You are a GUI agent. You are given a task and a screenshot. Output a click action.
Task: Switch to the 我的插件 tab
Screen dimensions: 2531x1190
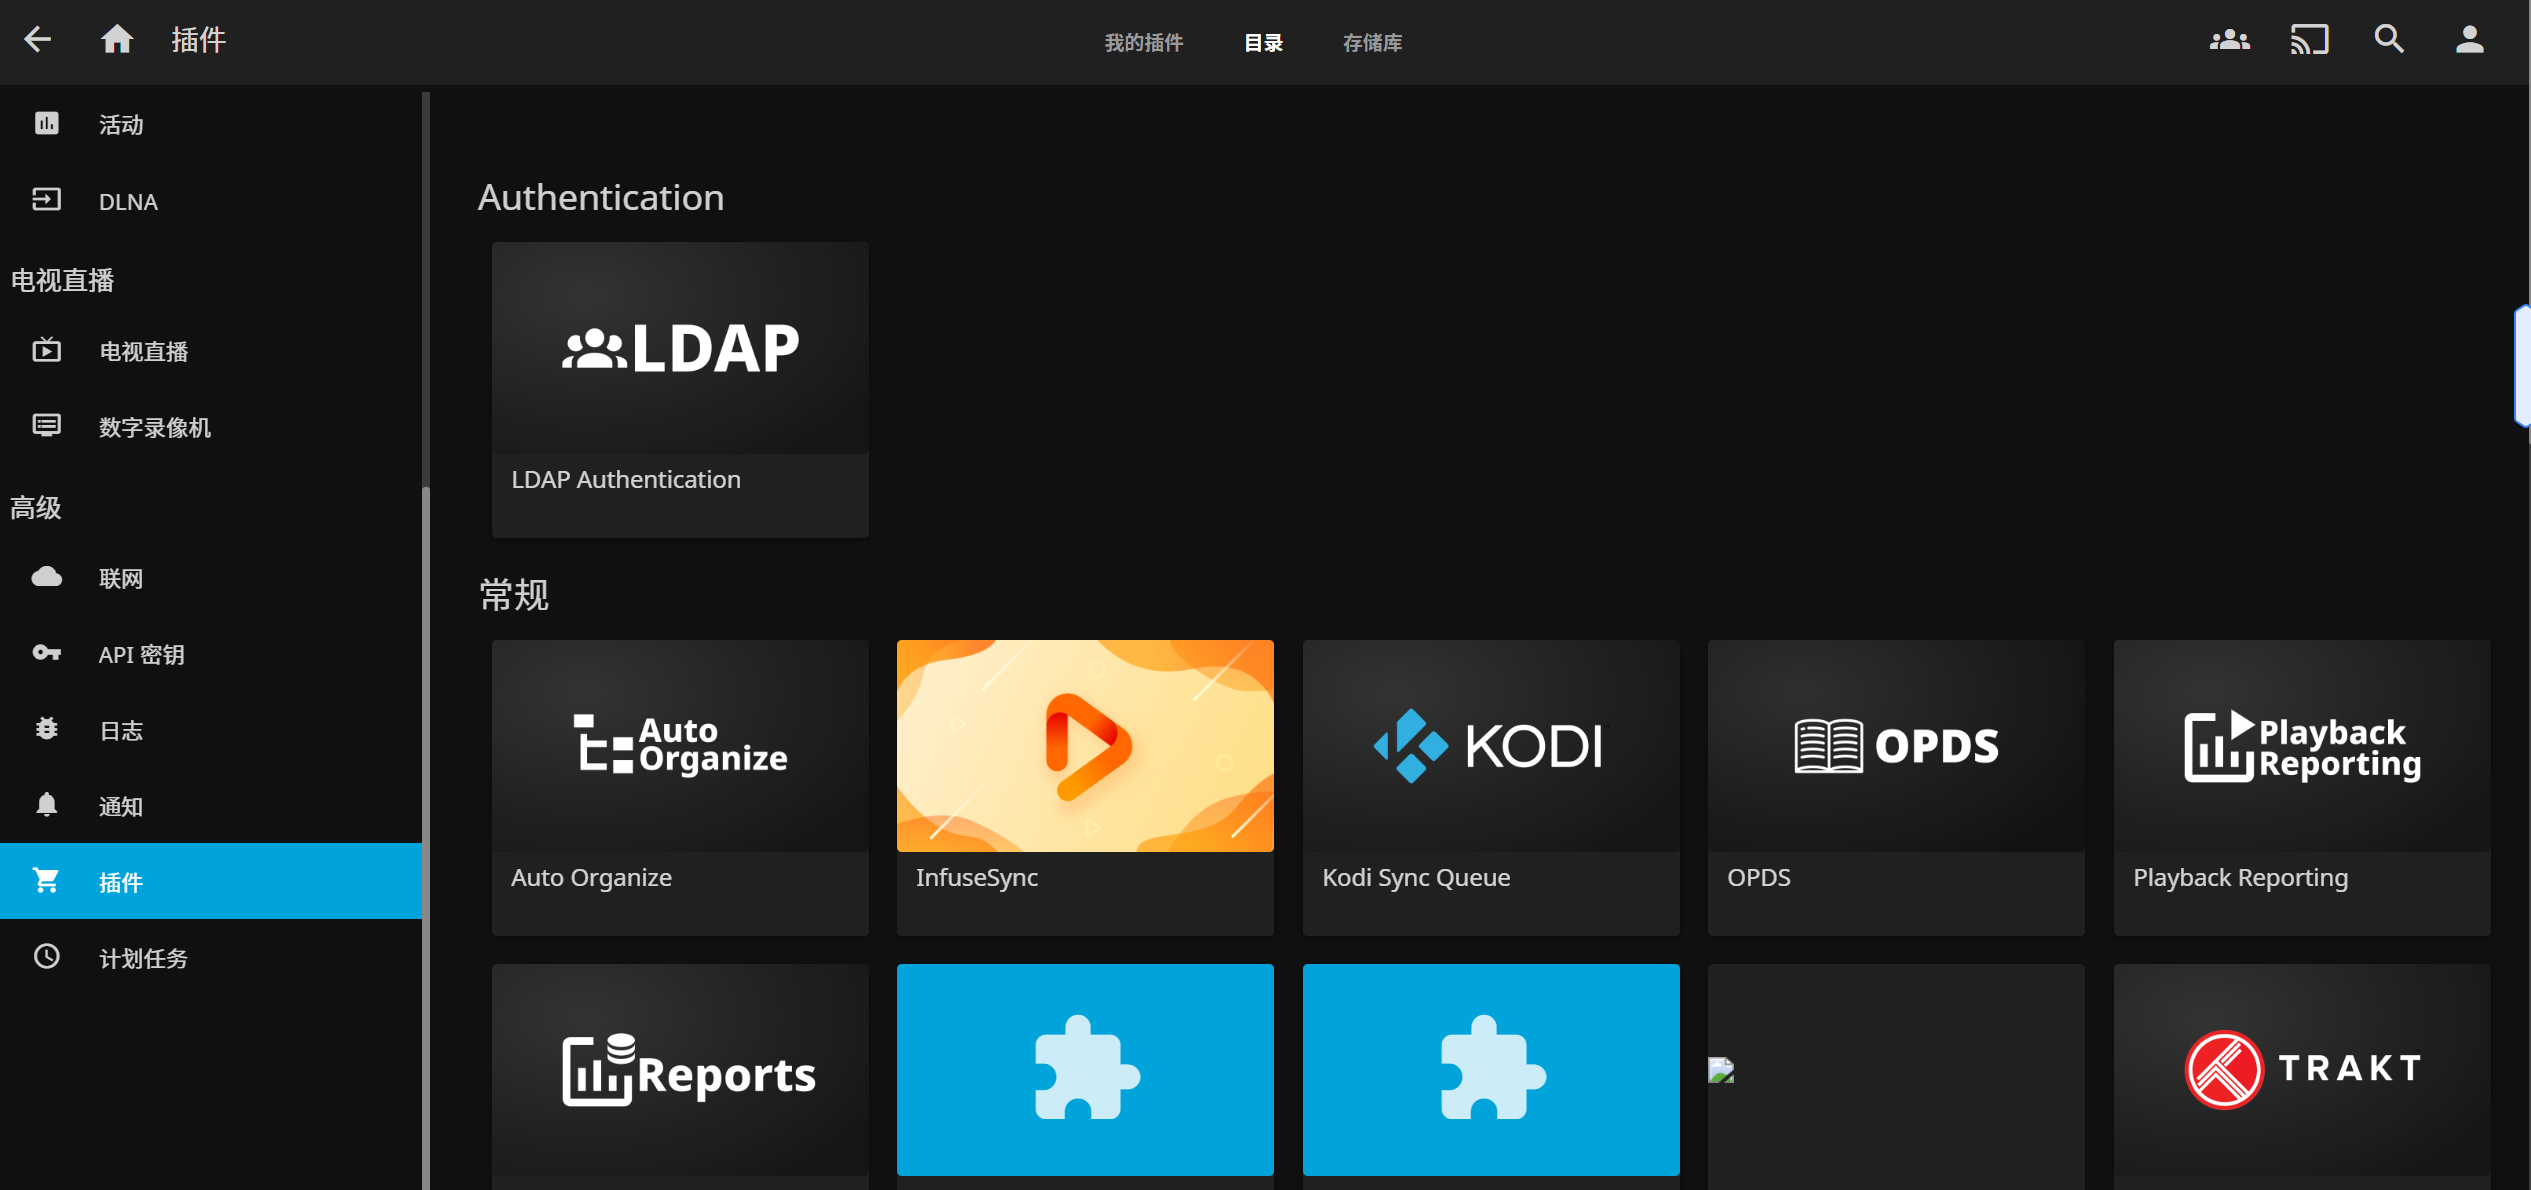pyautogui.click(x=1144, y=43)
